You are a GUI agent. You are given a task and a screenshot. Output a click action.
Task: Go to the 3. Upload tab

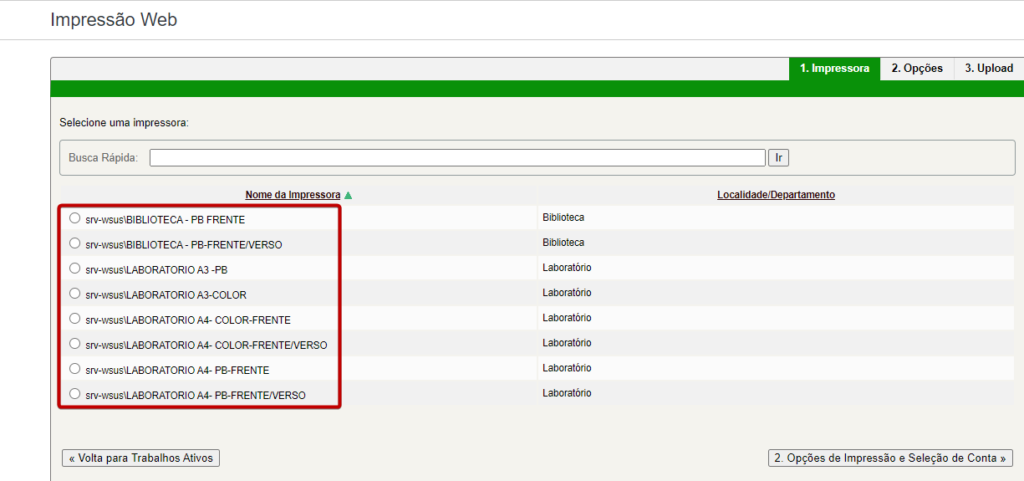point(988,68)
